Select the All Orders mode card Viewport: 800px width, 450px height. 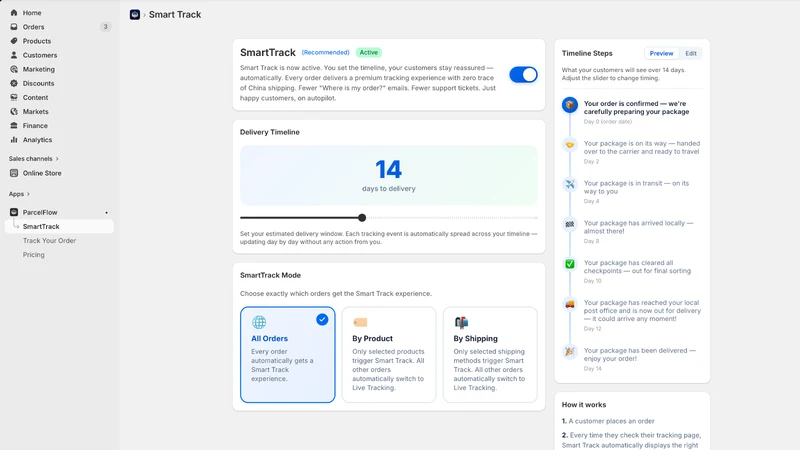(x=288, y=355)
